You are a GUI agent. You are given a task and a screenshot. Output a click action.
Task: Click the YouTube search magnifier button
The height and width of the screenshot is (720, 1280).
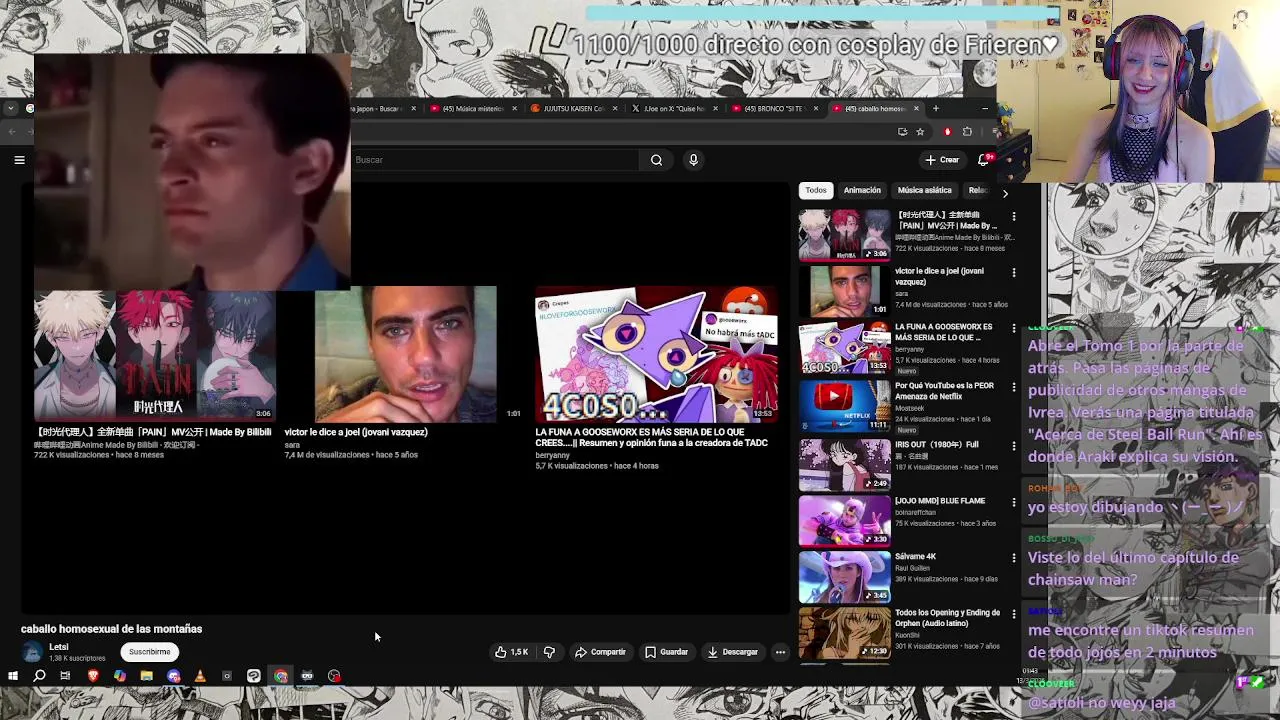tap(656, 160)
